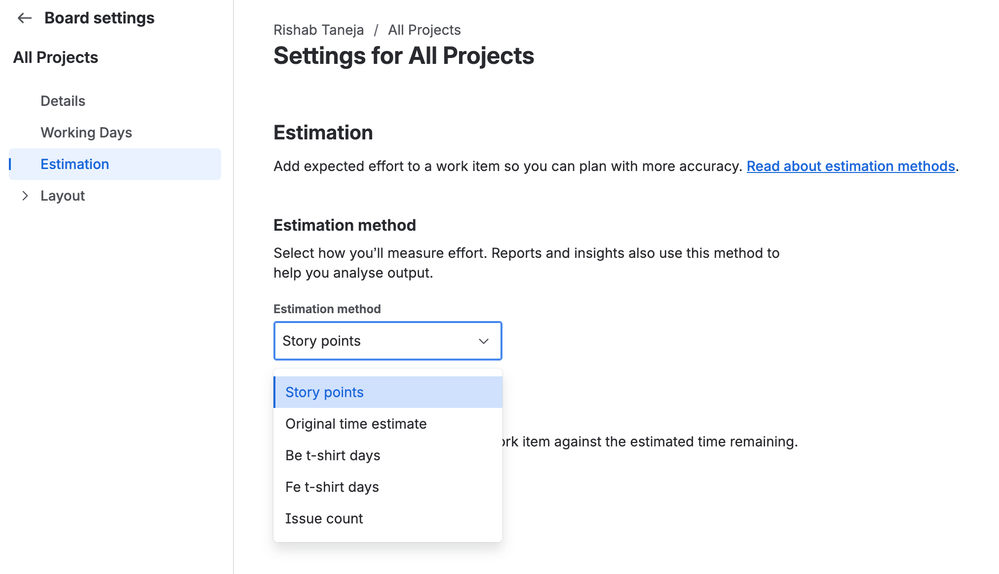
Task: Click the All Projects breadcrumb link
Action: point(424,30)
